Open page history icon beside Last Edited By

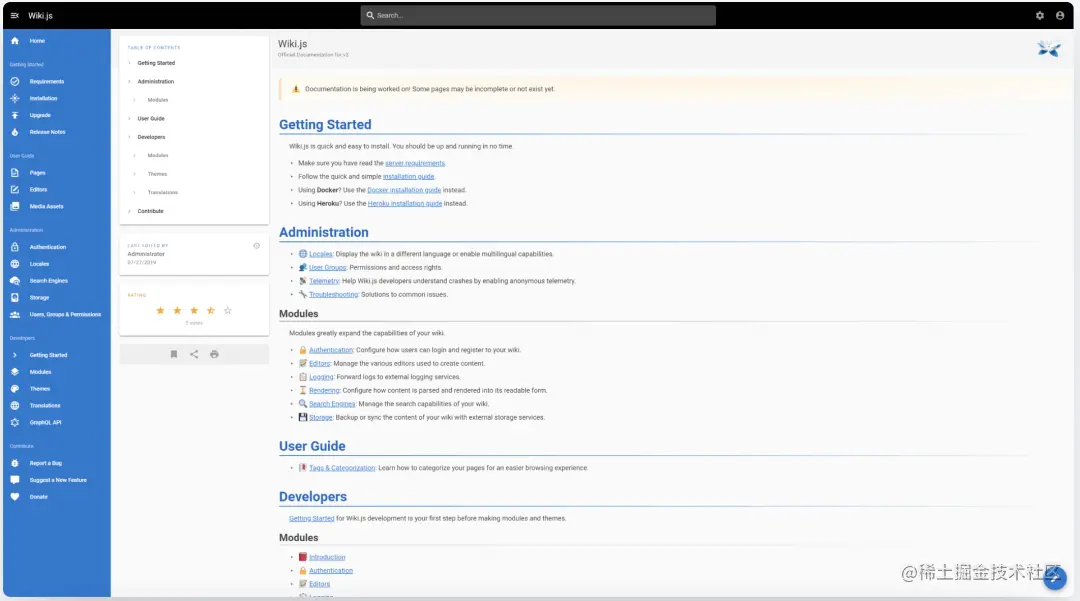click(256, 246)
